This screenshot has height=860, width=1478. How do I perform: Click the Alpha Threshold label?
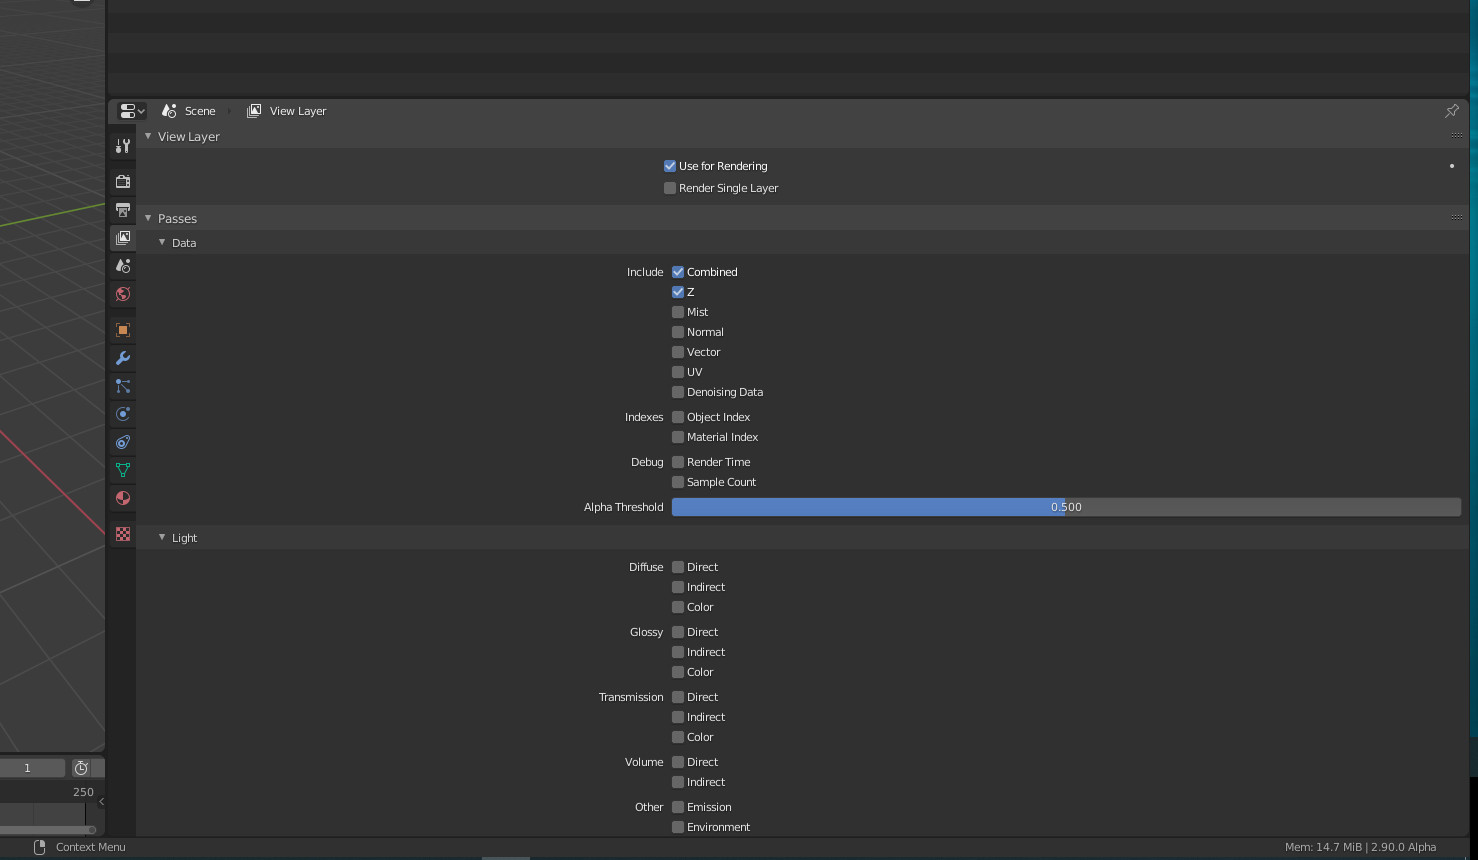(x=624, y=507)
